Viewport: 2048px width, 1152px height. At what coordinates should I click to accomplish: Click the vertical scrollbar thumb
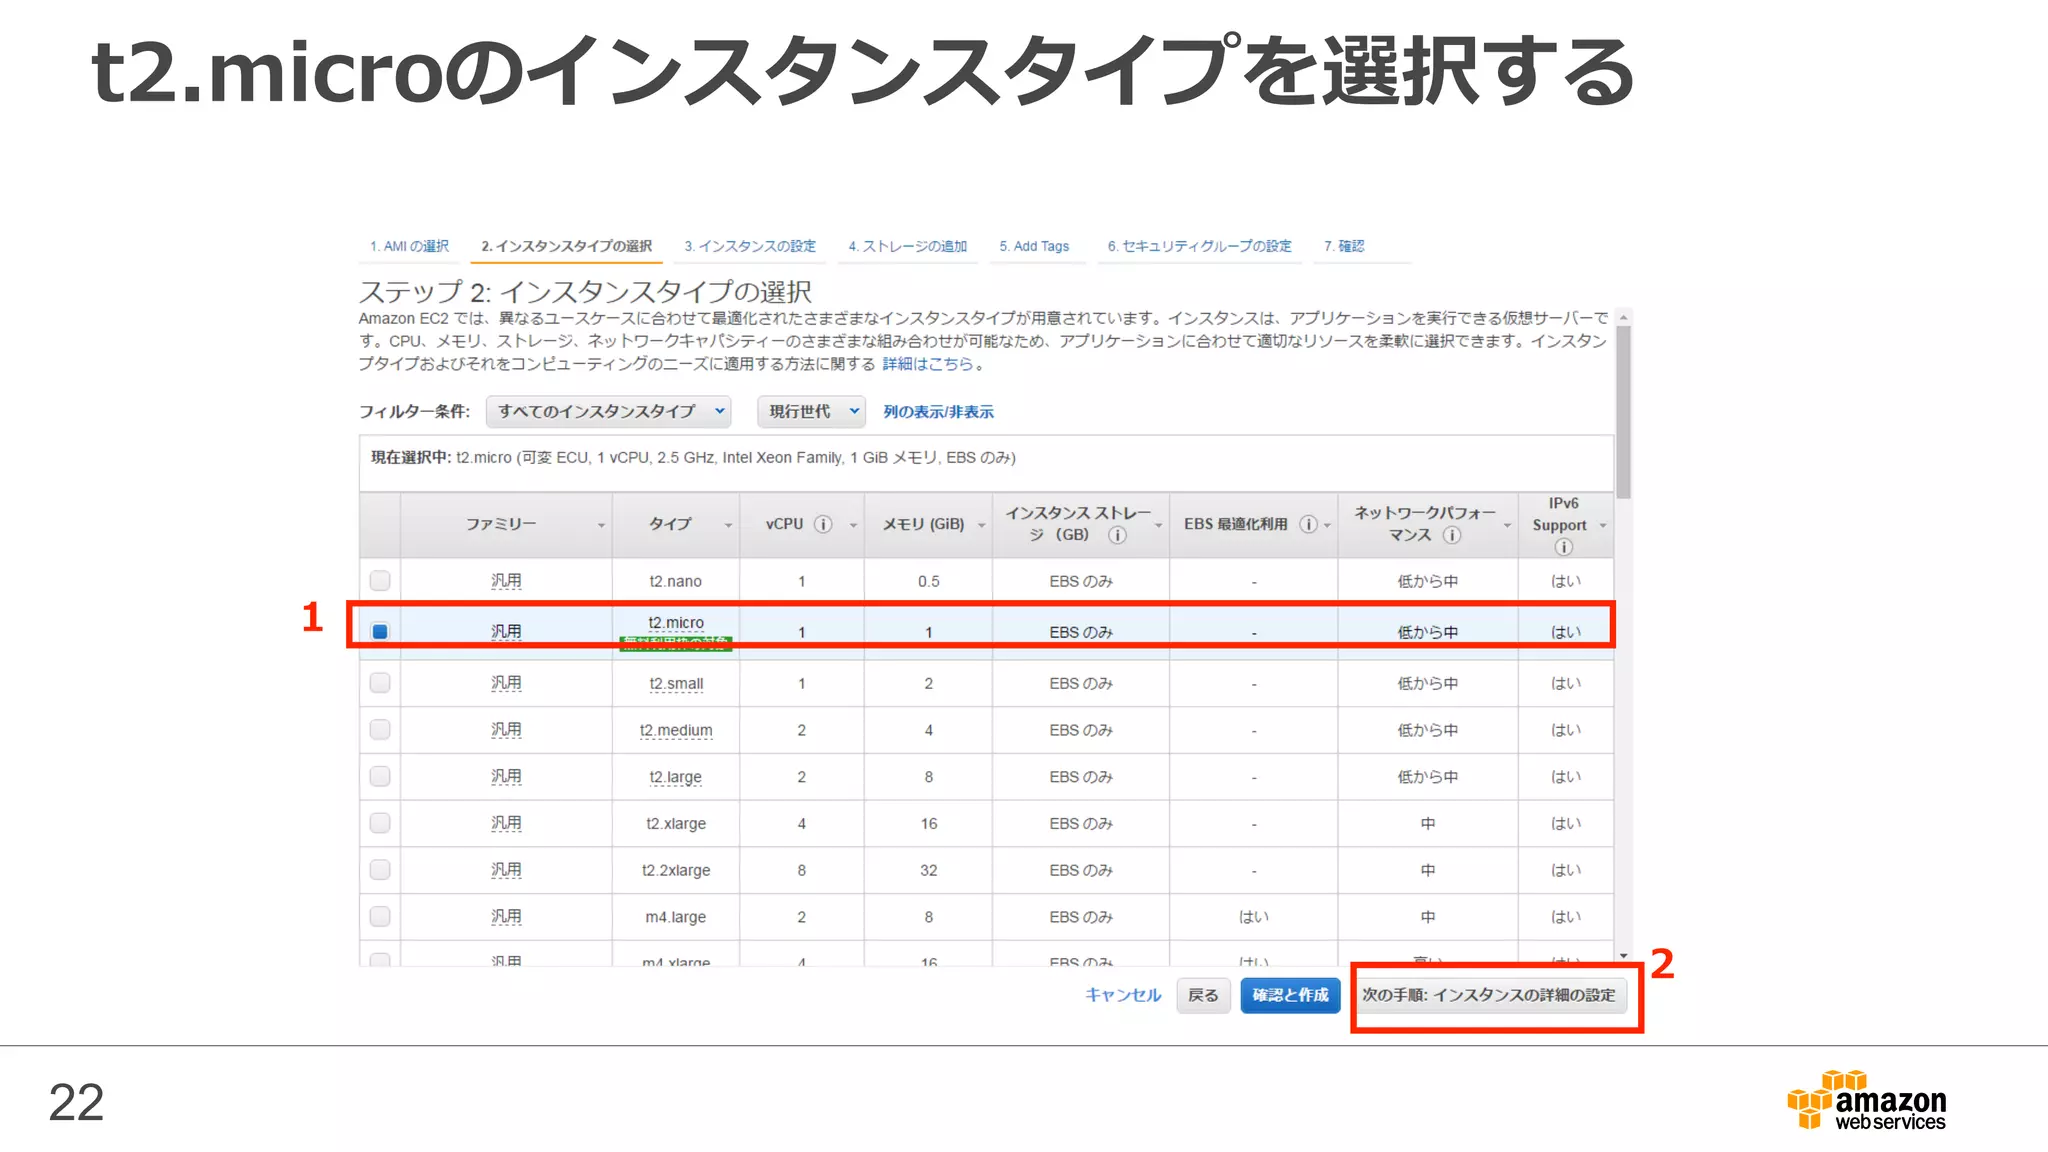(1623, 410)
